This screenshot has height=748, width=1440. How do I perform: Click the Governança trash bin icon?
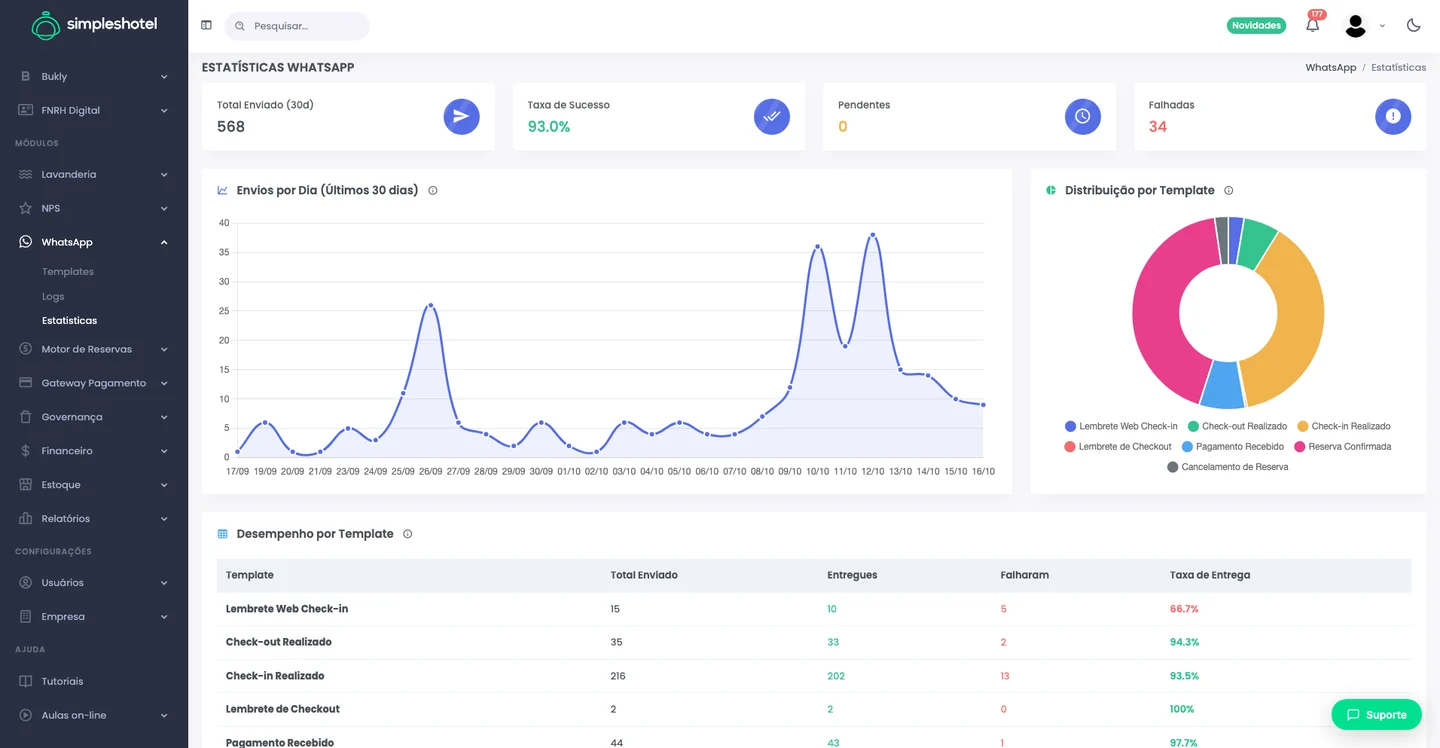pos(26,417)
